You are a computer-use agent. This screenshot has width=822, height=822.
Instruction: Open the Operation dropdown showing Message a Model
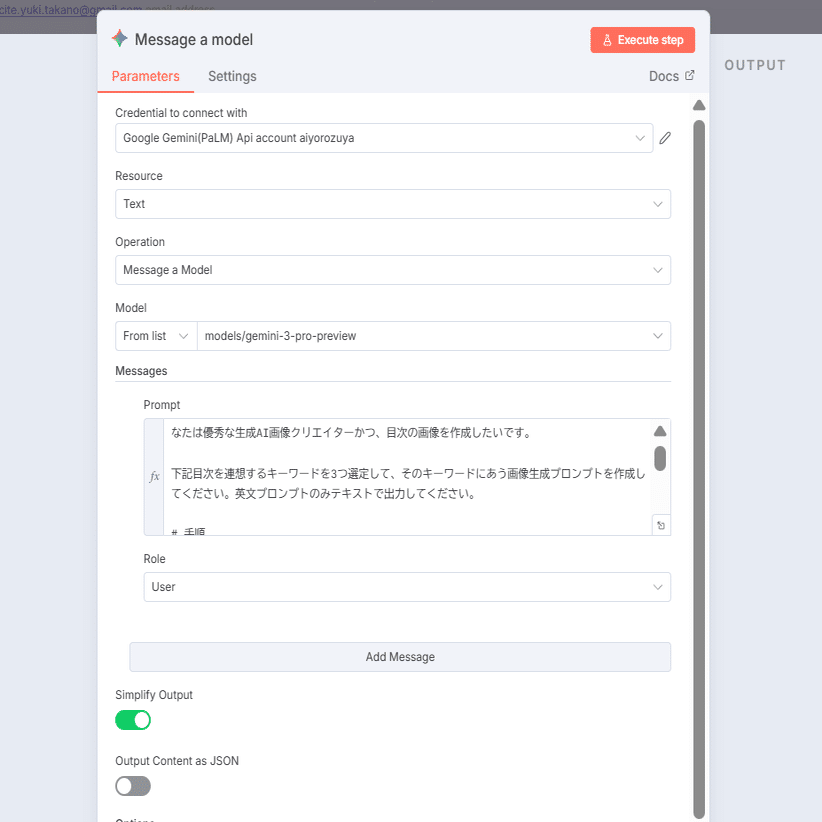[x=393, y=270]
